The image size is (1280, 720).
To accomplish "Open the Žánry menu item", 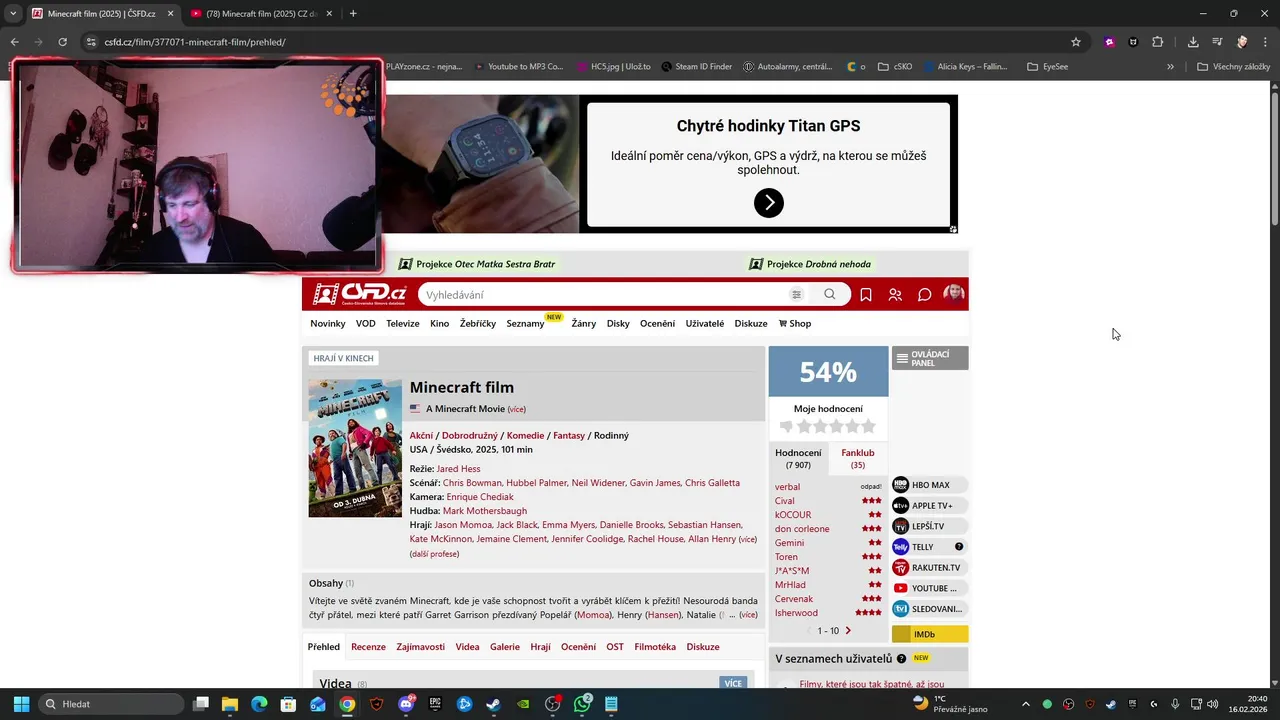I will coord(584,324).
